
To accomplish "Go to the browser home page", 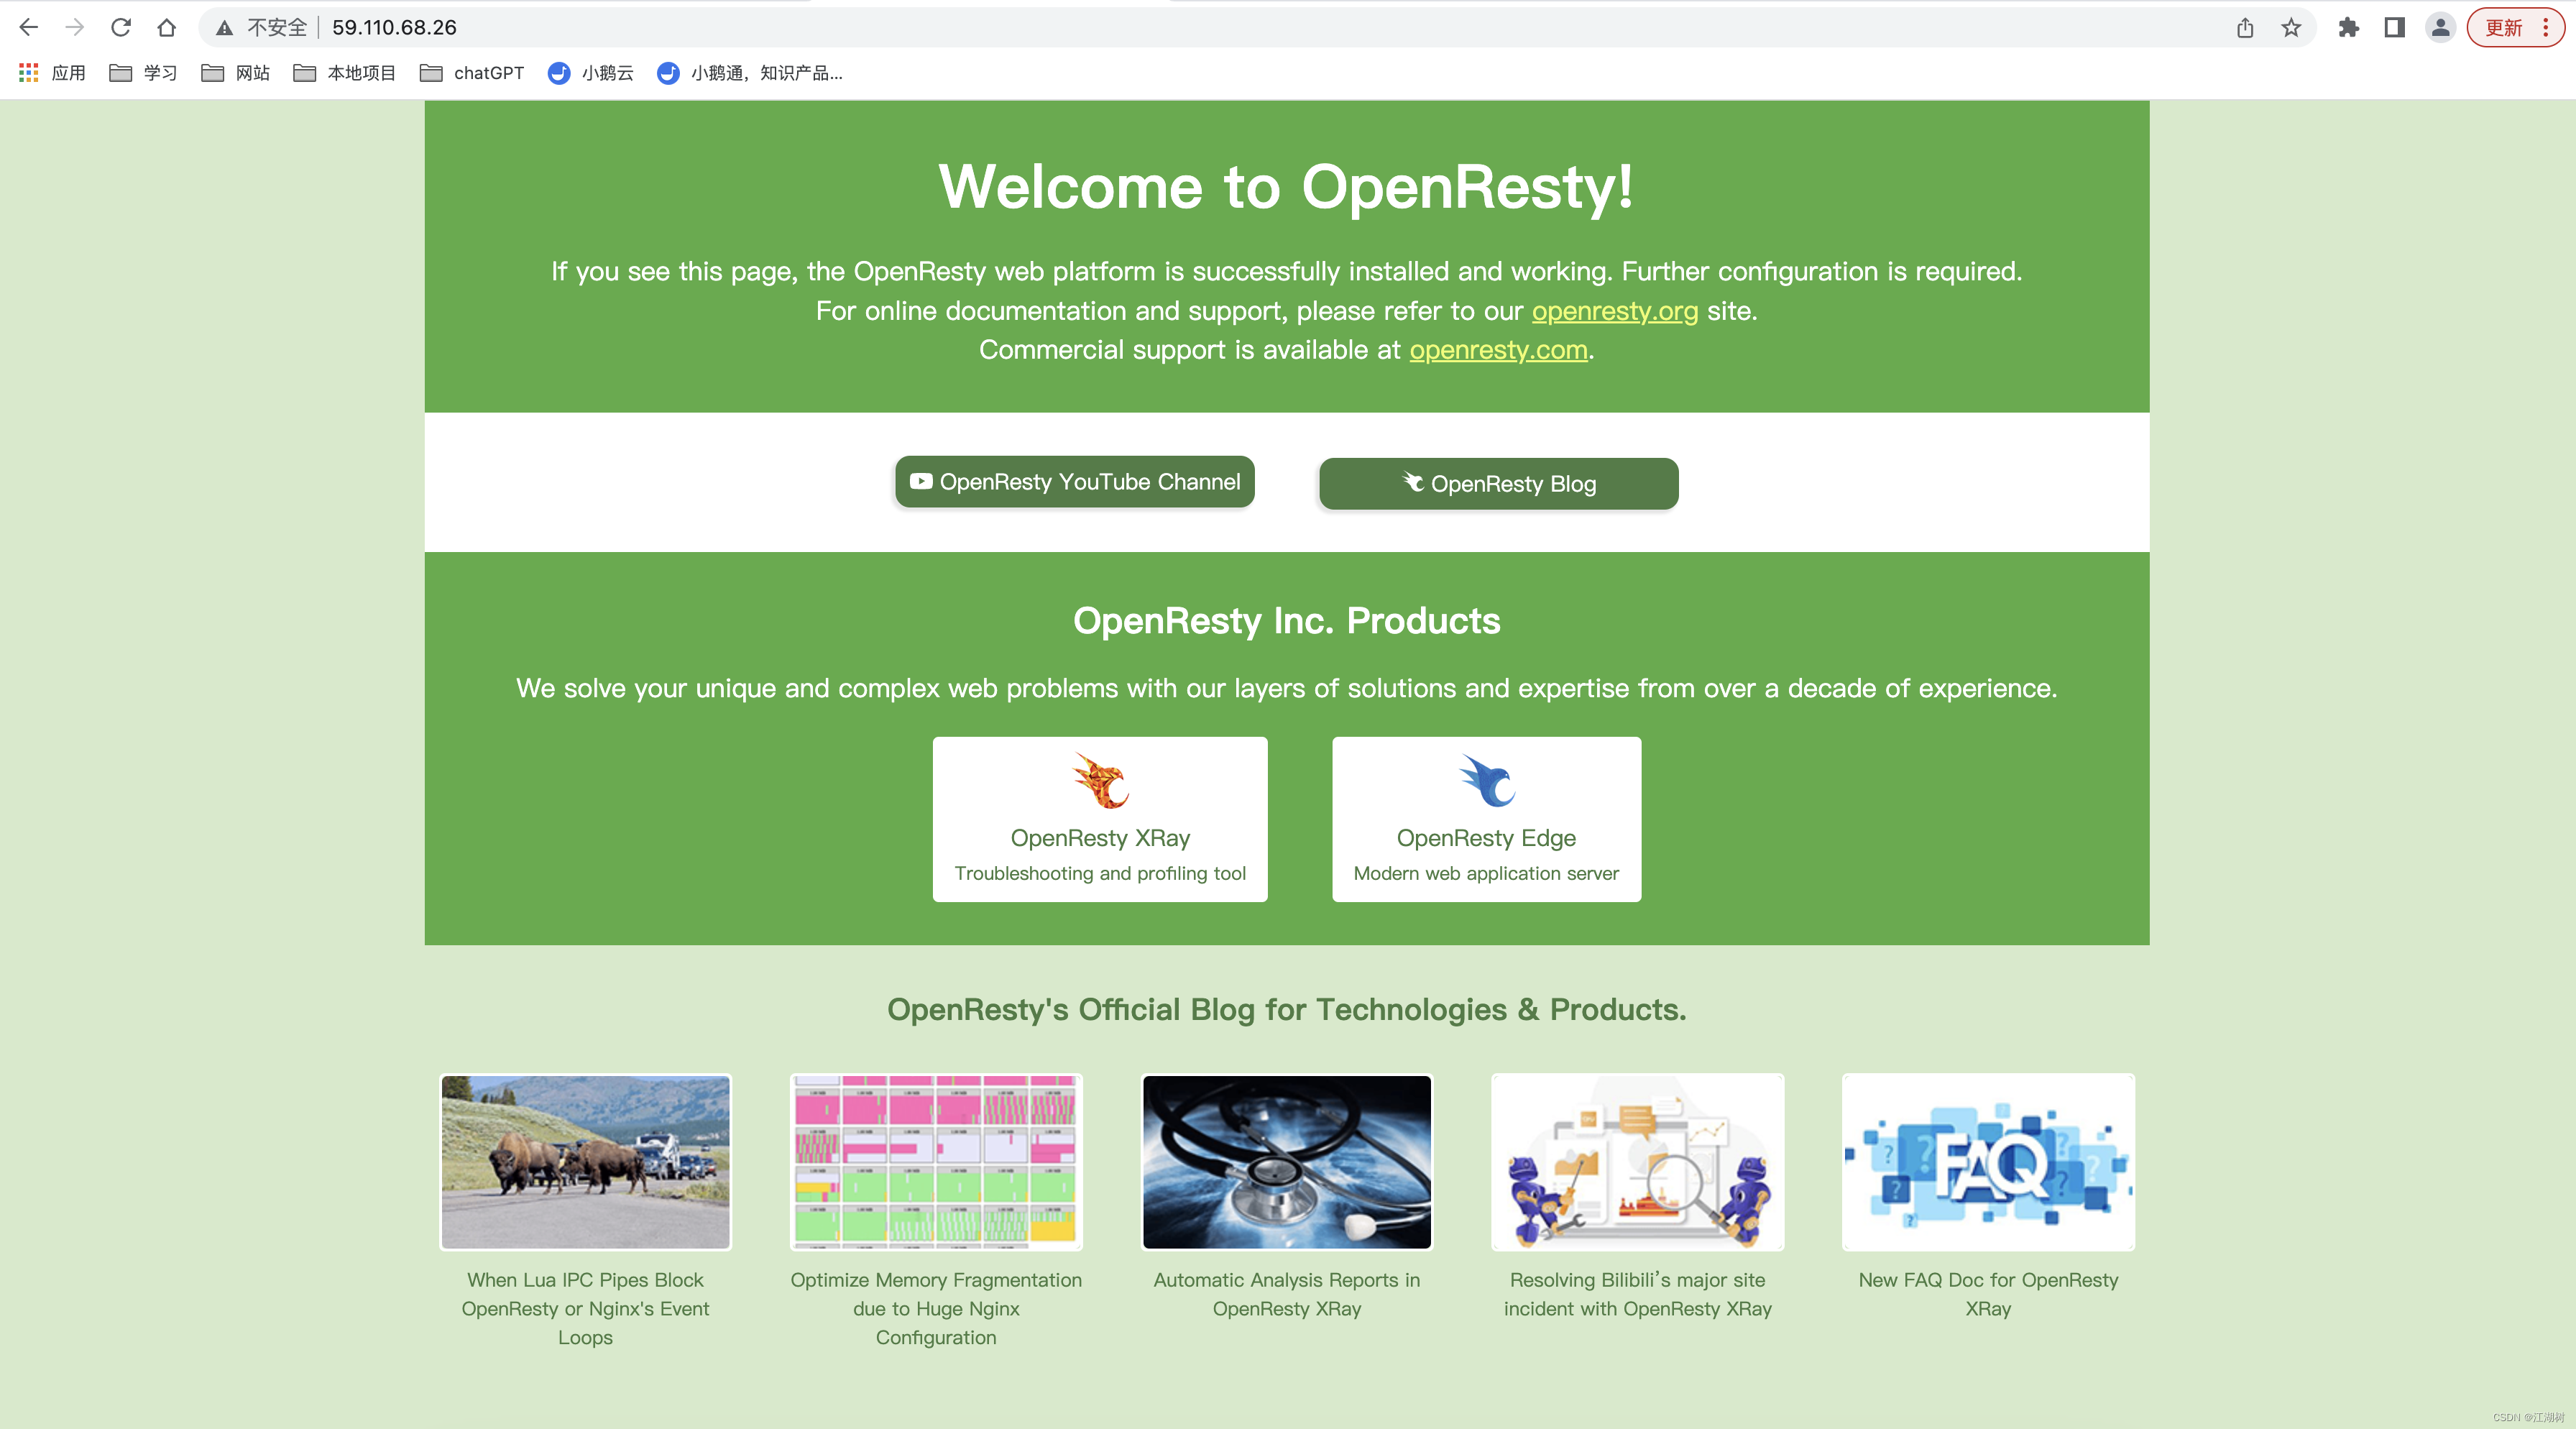I will pos(167,27).
